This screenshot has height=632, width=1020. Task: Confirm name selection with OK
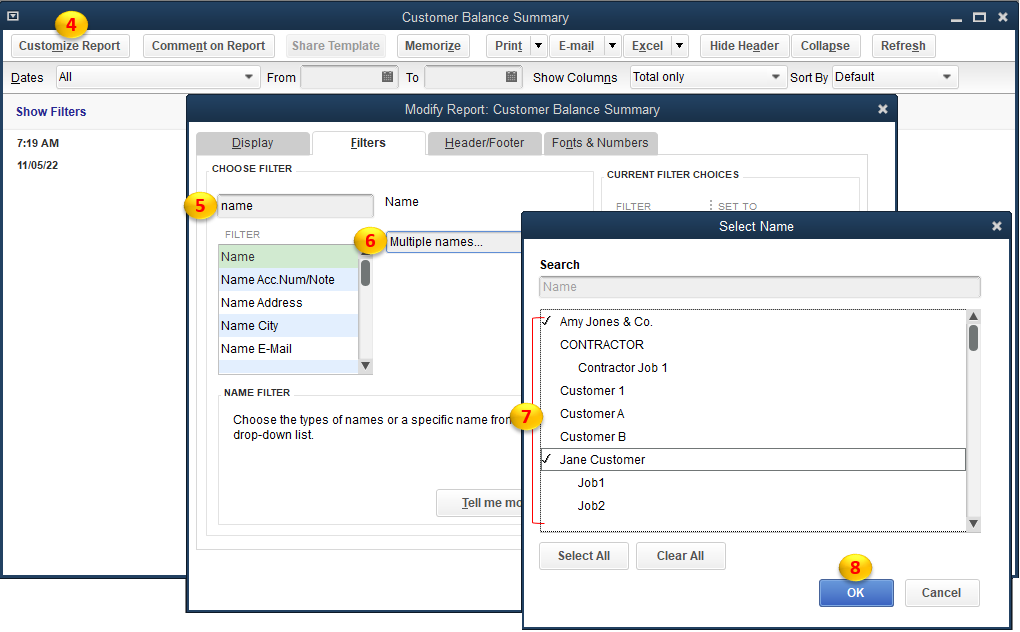855,592
